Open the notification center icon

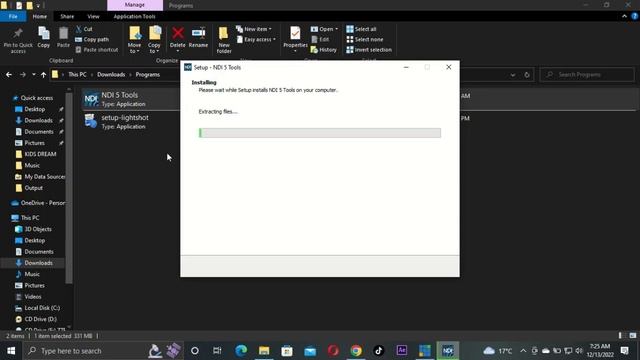pyautogui.click(x=624, y=351)
